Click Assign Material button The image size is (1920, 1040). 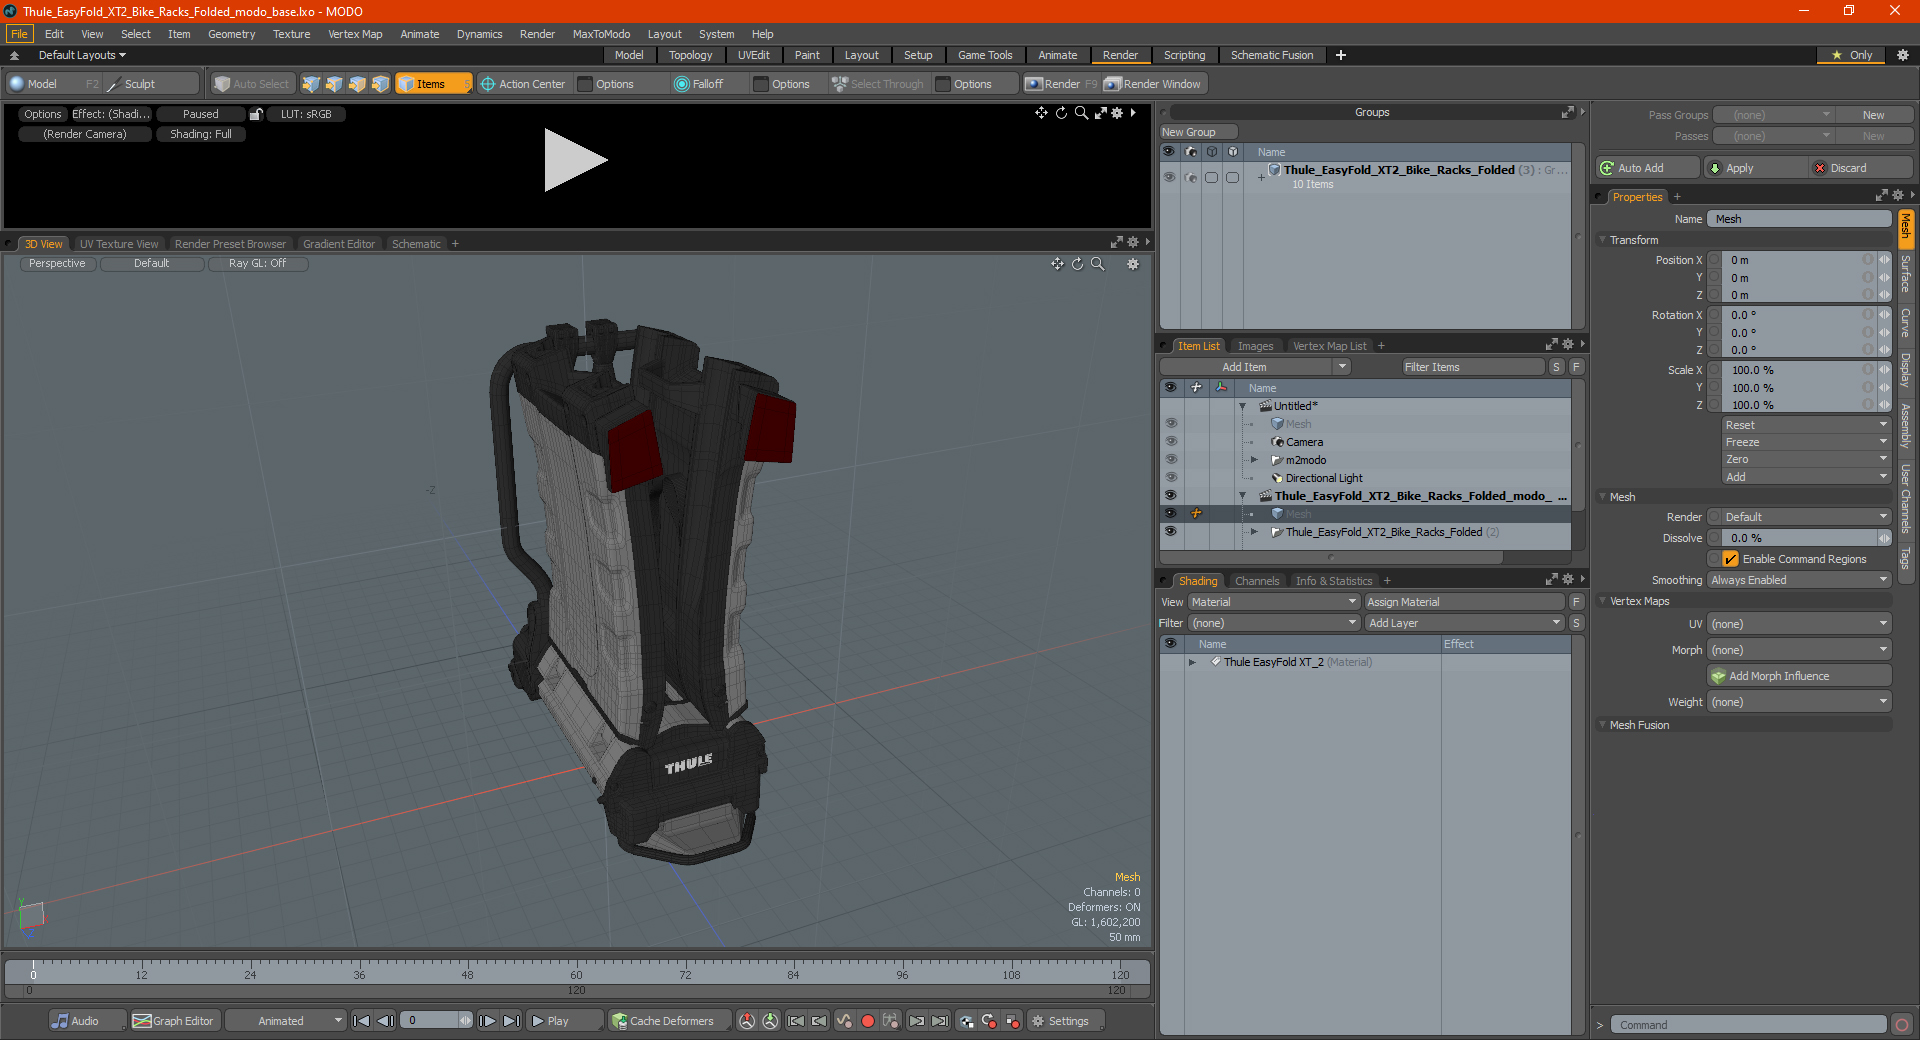click(x=1465, y=602)
